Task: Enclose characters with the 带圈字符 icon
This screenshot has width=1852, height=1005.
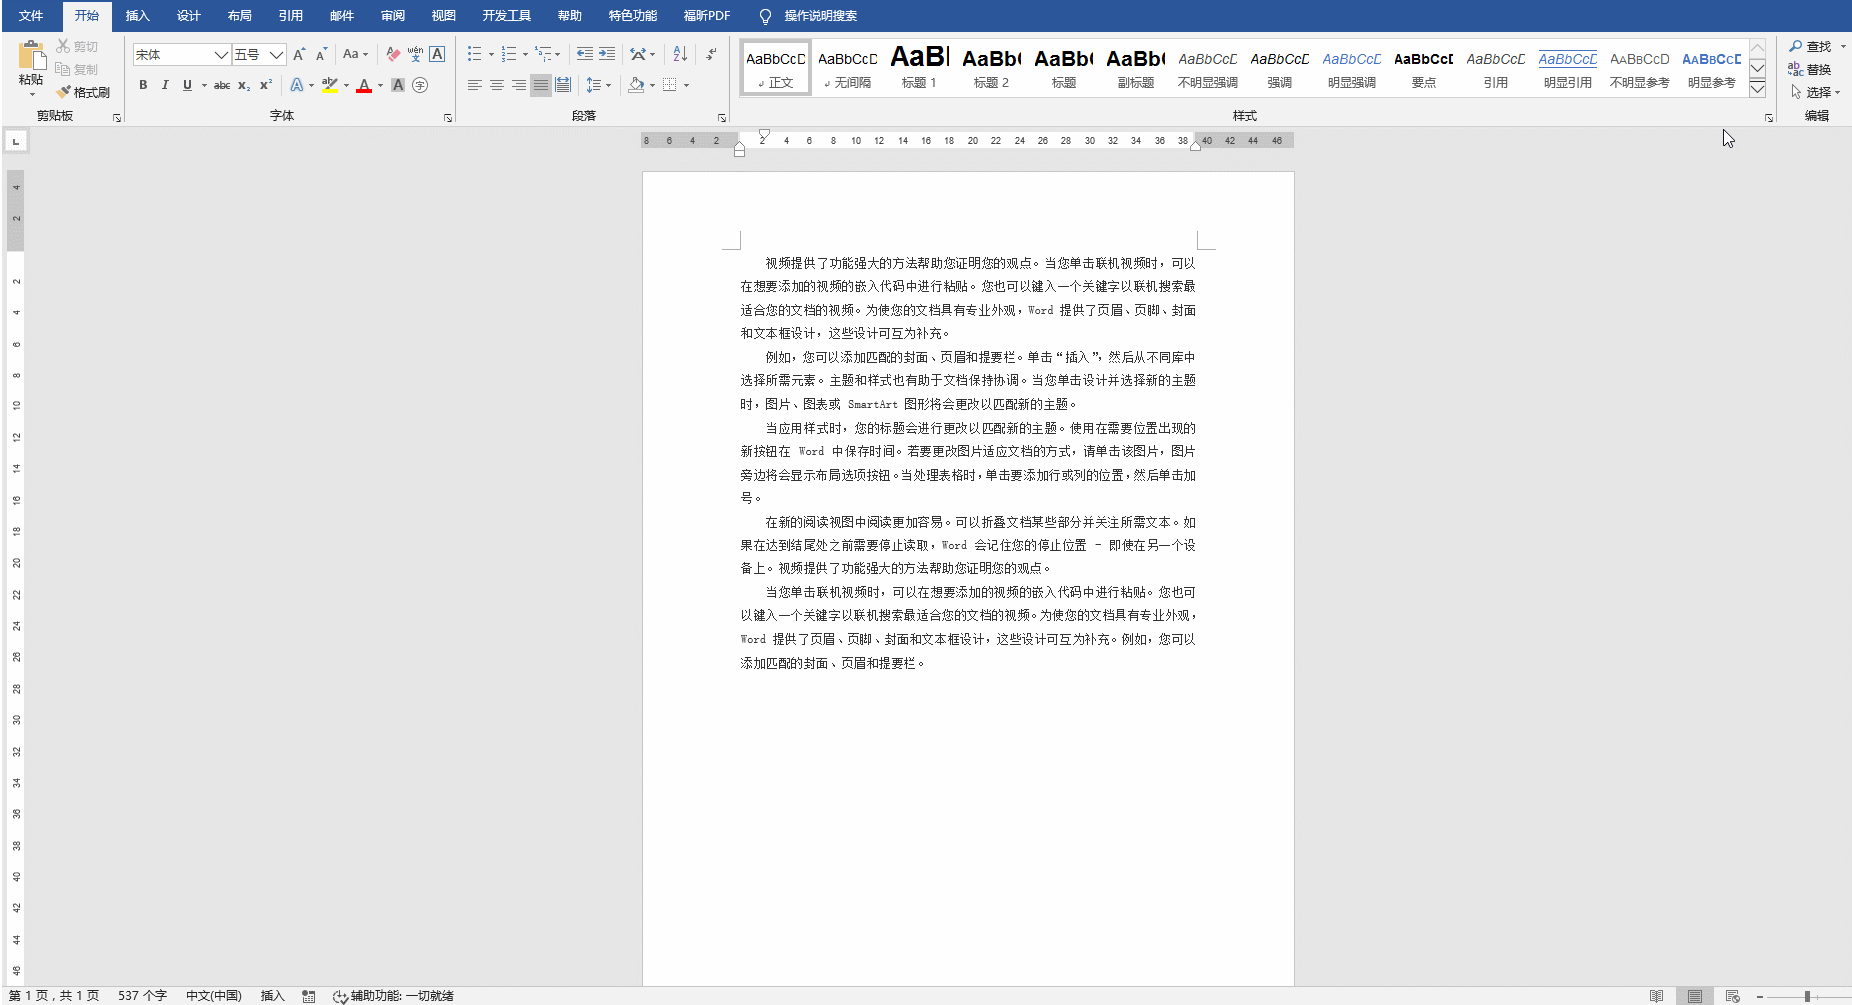Action: (421, 86)
